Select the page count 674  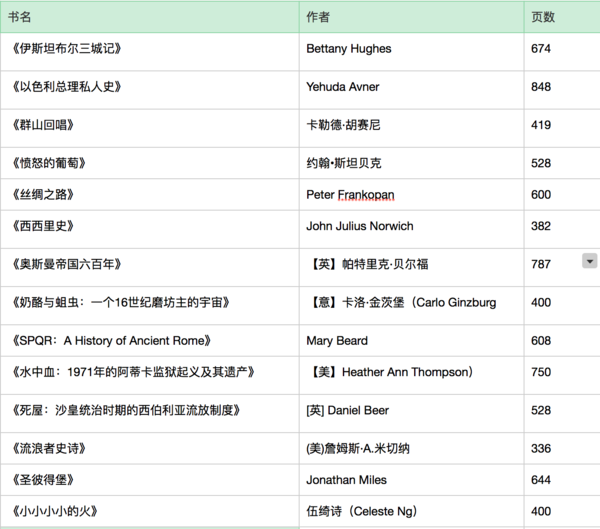[x=541, y=49]
